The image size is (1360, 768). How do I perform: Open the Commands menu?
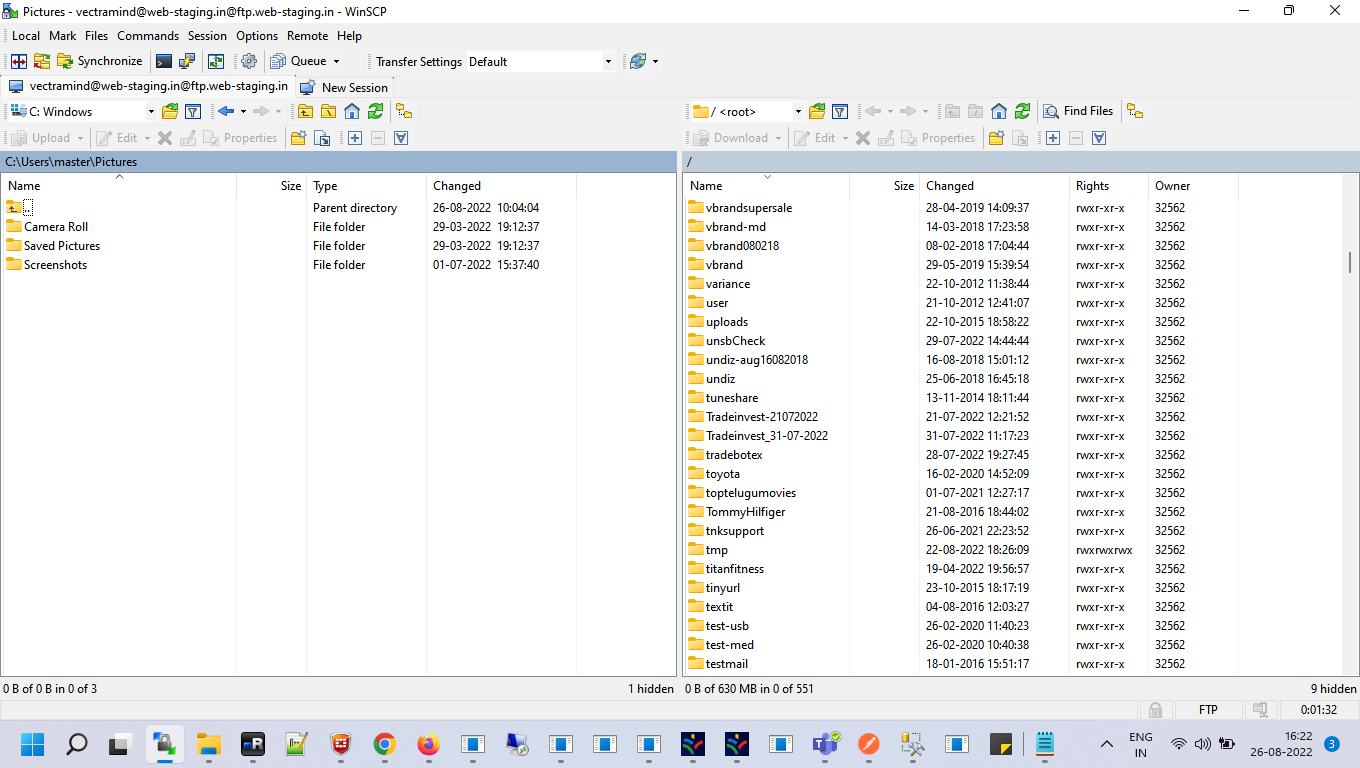pyautogui.click(x=148, y=35)
